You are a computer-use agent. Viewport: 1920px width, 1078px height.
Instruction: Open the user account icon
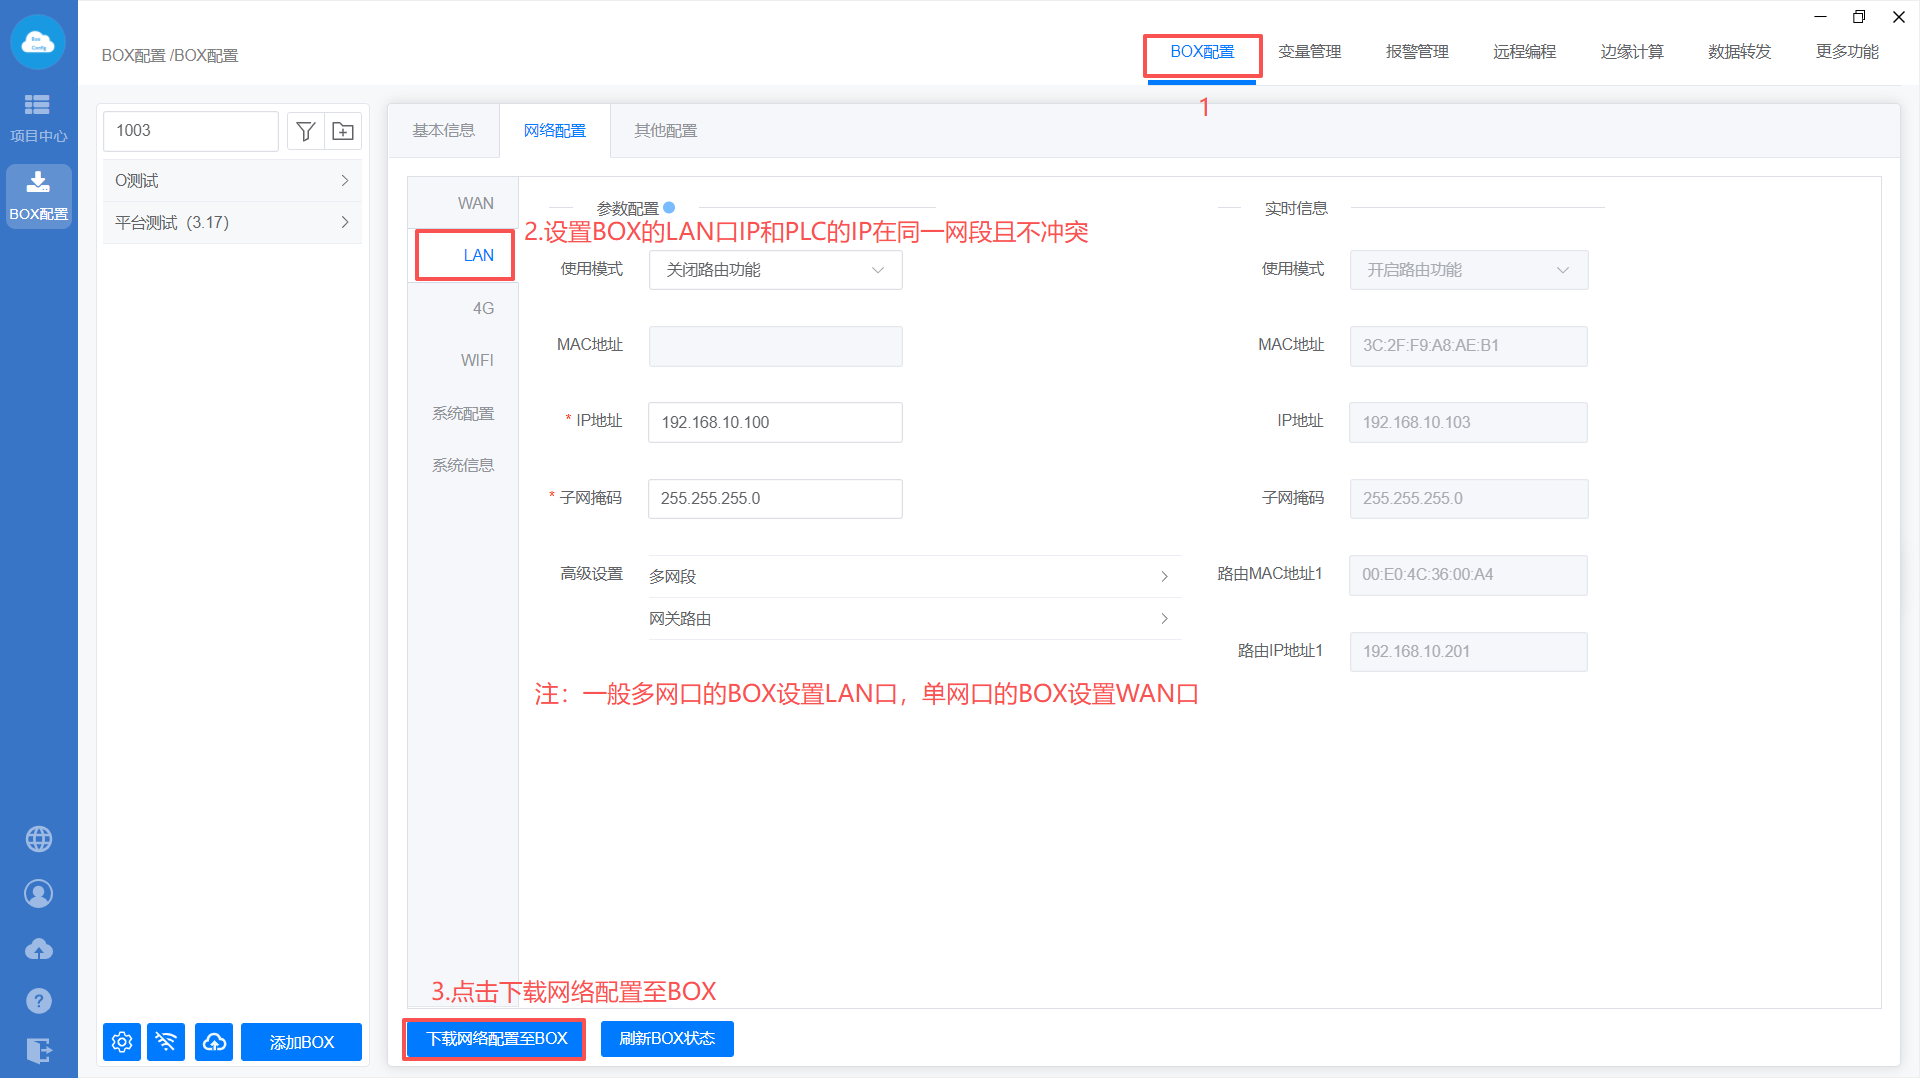click(x=39, y=894)
